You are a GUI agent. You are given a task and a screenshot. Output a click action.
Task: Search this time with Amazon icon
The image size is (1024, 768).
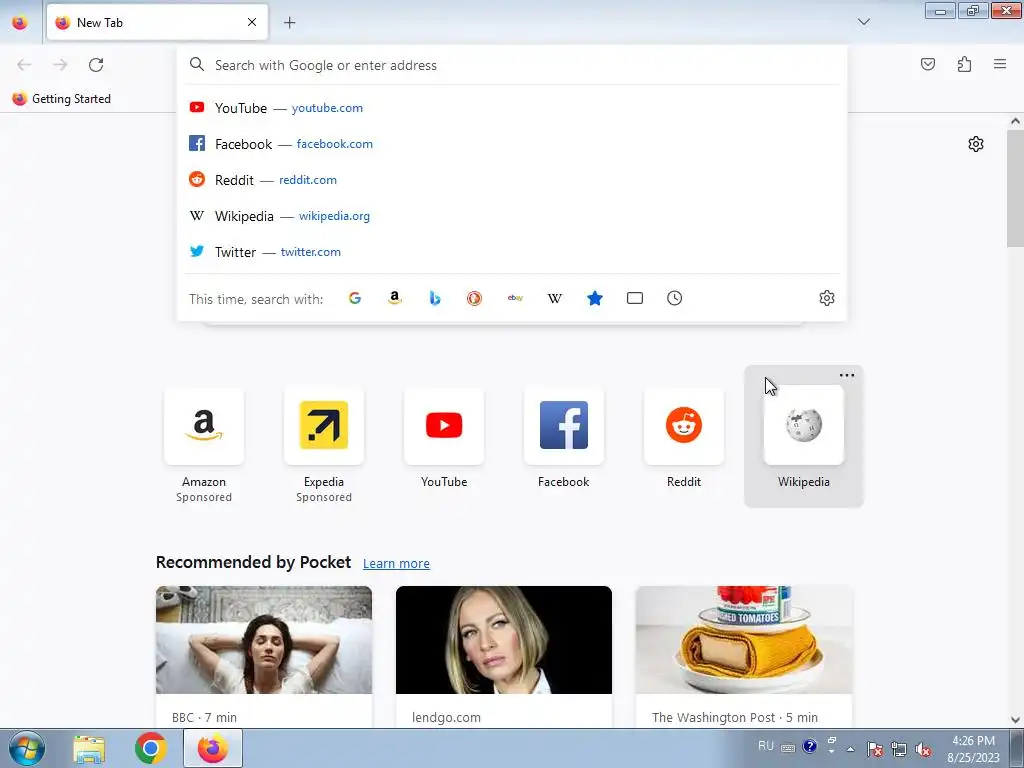point(394,298)
